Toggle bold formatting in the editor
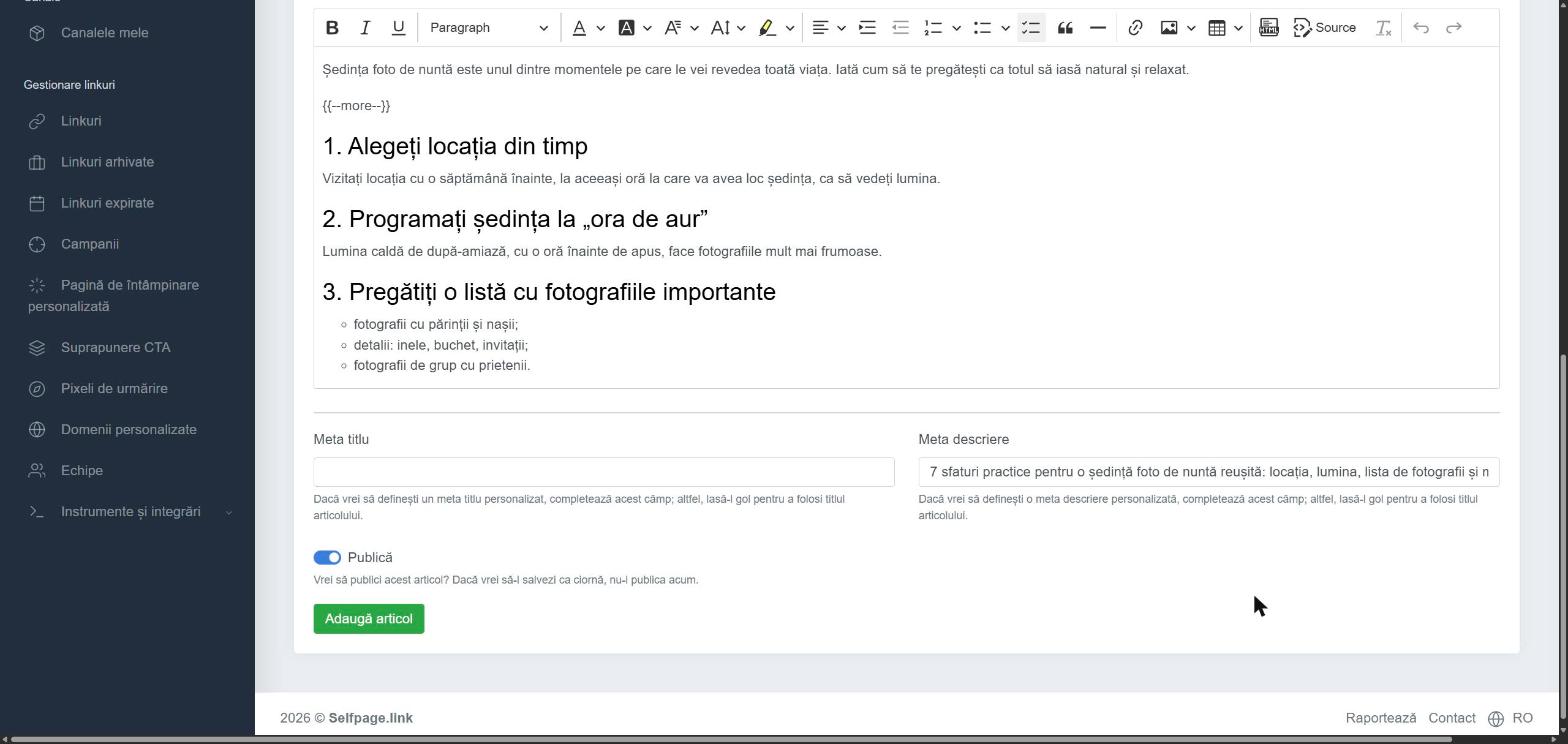Viewport: 1568px width, 744px height. [332, 28]
